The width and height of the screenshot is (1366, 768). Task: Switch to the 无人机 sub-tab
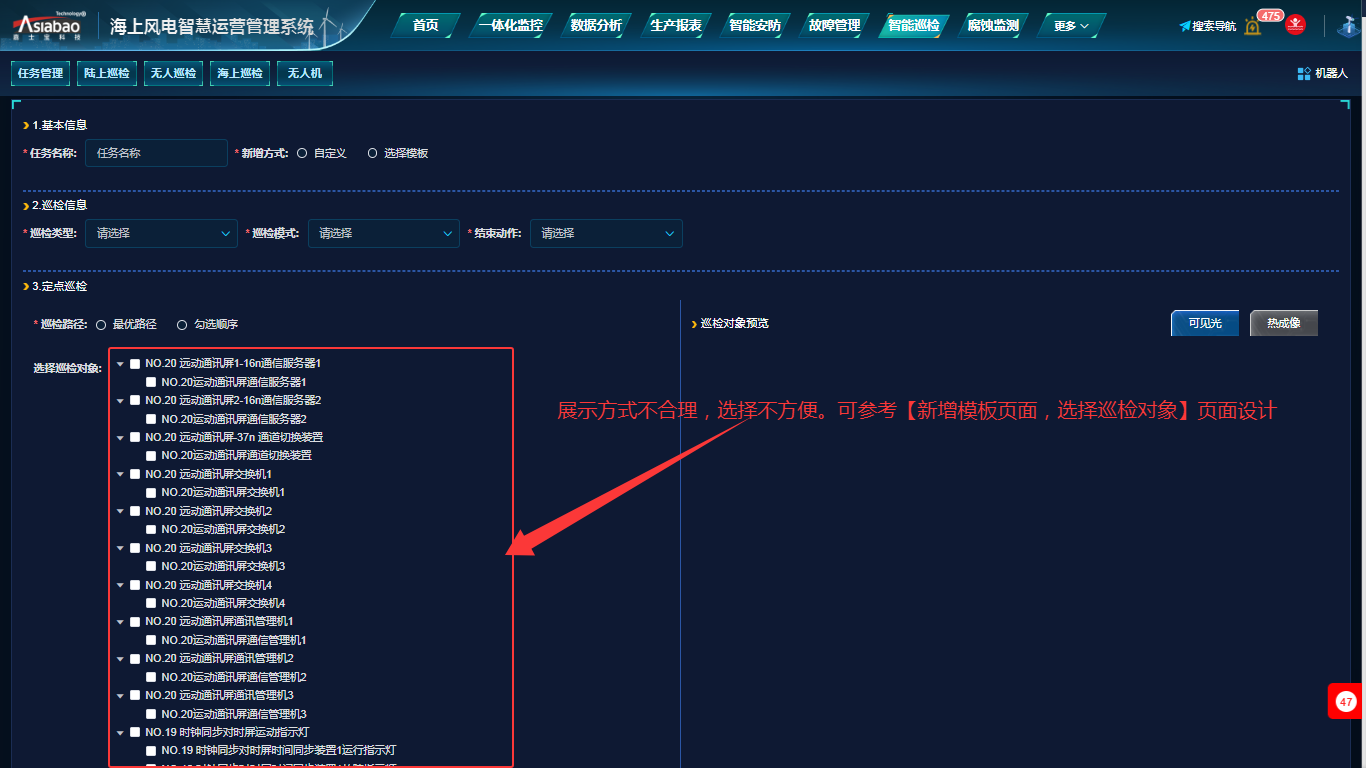[x=304, y=73]
